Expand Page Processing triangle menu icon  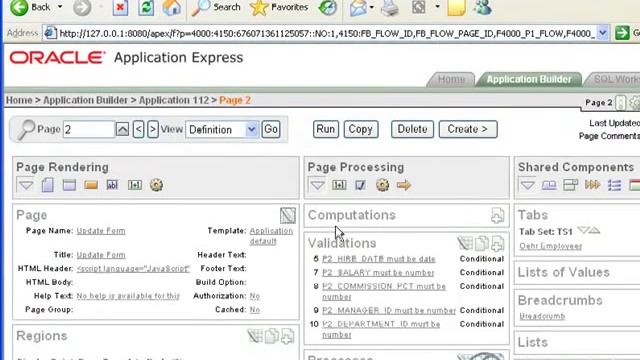click(317, 185)
